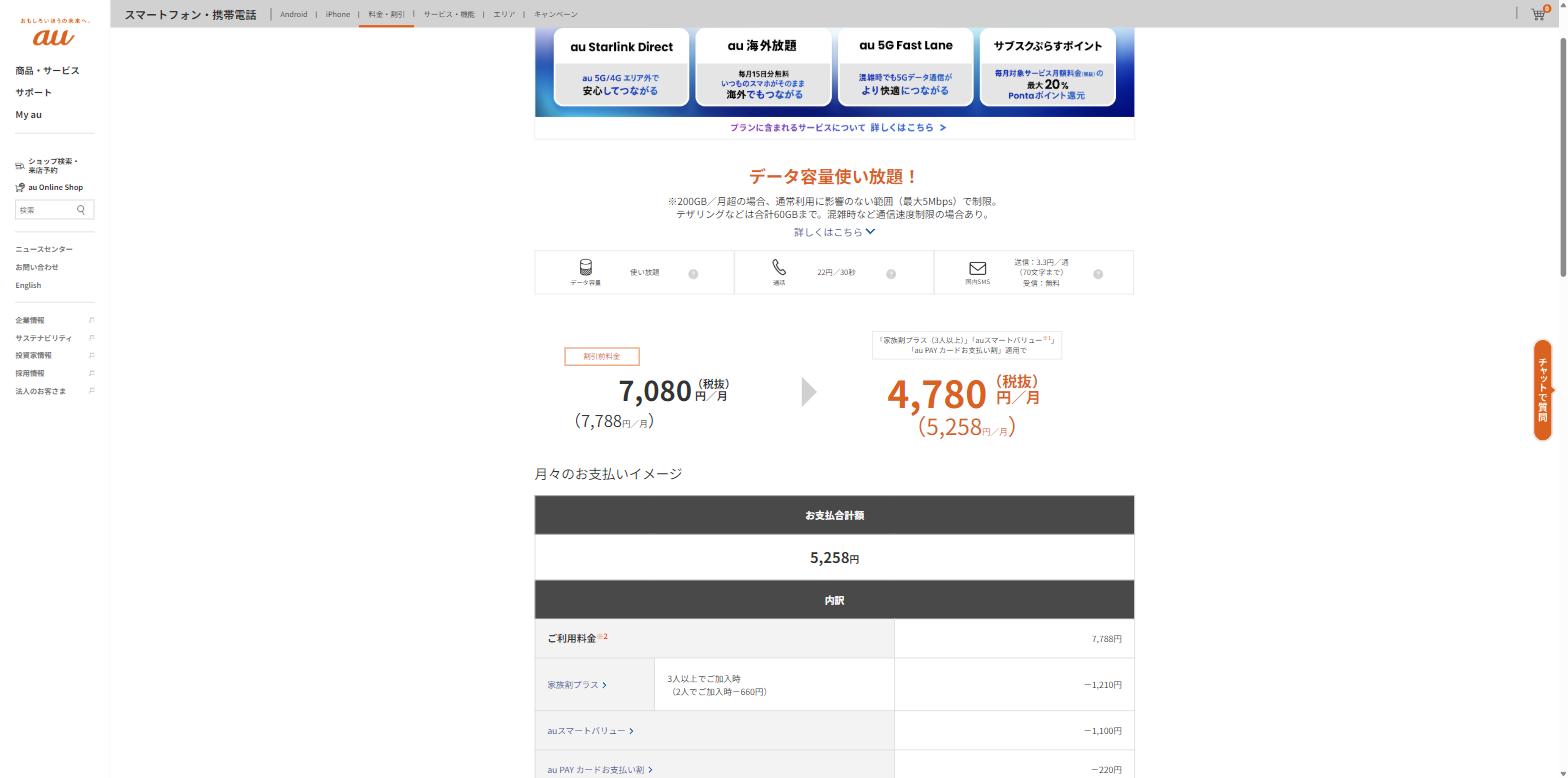Image resolution: width=1568 pixels, height=778 pixels.
Task: Open 採用情報 link
Action: (x=30, y=373)
